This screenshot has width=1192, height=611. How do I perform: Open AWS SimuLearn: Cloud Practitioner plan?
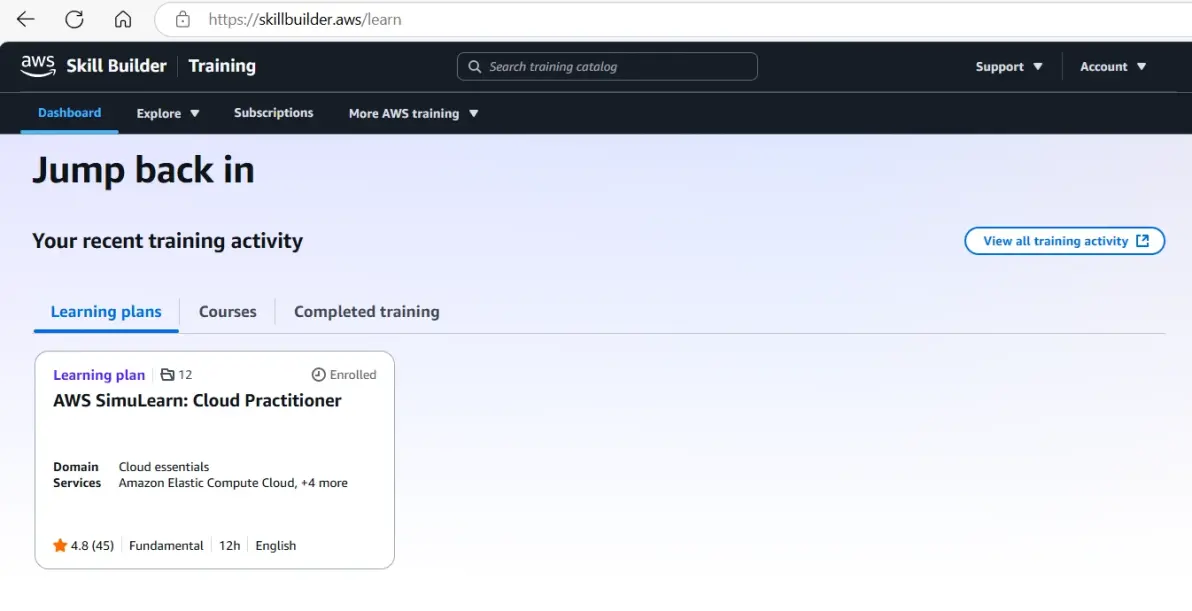[x=197, y=400]
